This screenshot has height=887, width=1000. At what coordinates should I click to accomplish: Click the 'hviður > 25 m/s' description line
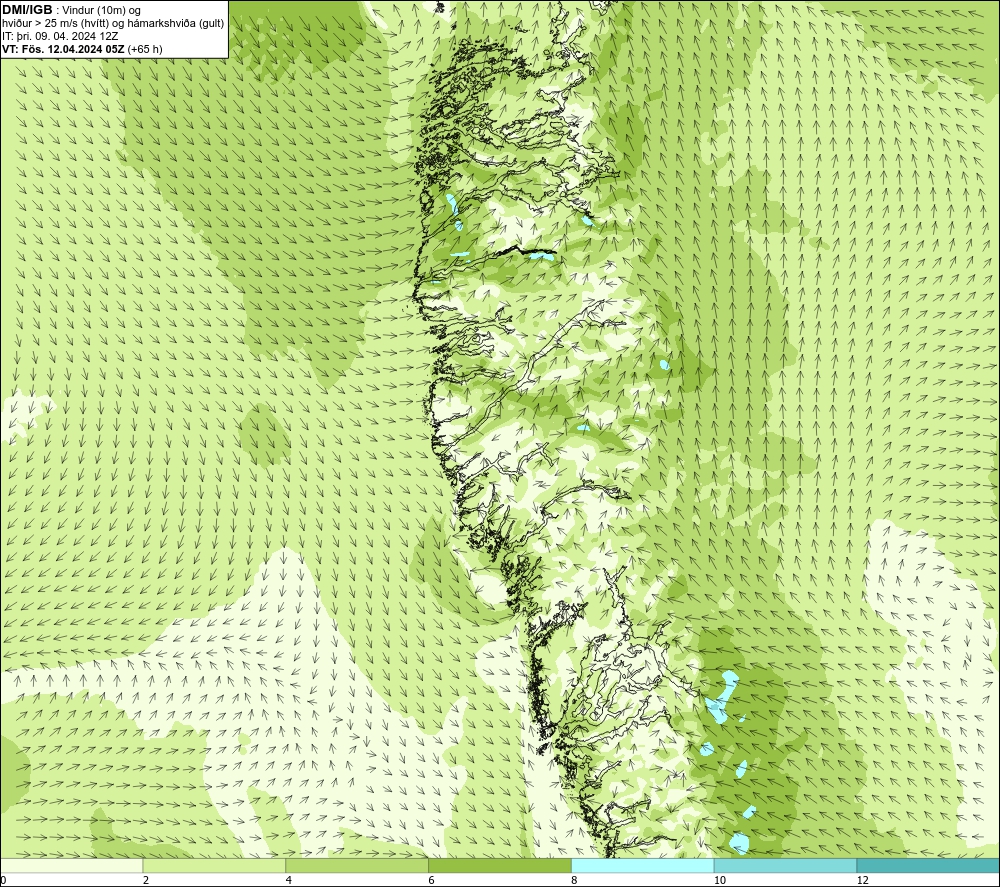[113, 24]
